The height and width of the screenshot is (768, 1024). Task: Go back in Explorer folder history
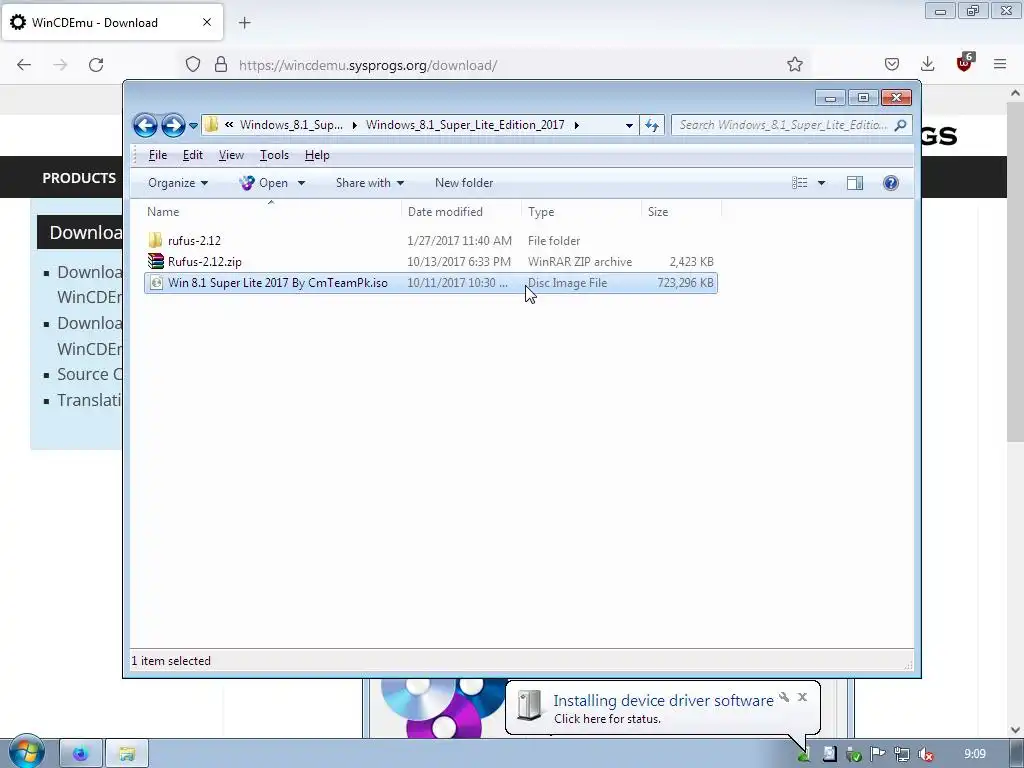click(x=145, y=125)
